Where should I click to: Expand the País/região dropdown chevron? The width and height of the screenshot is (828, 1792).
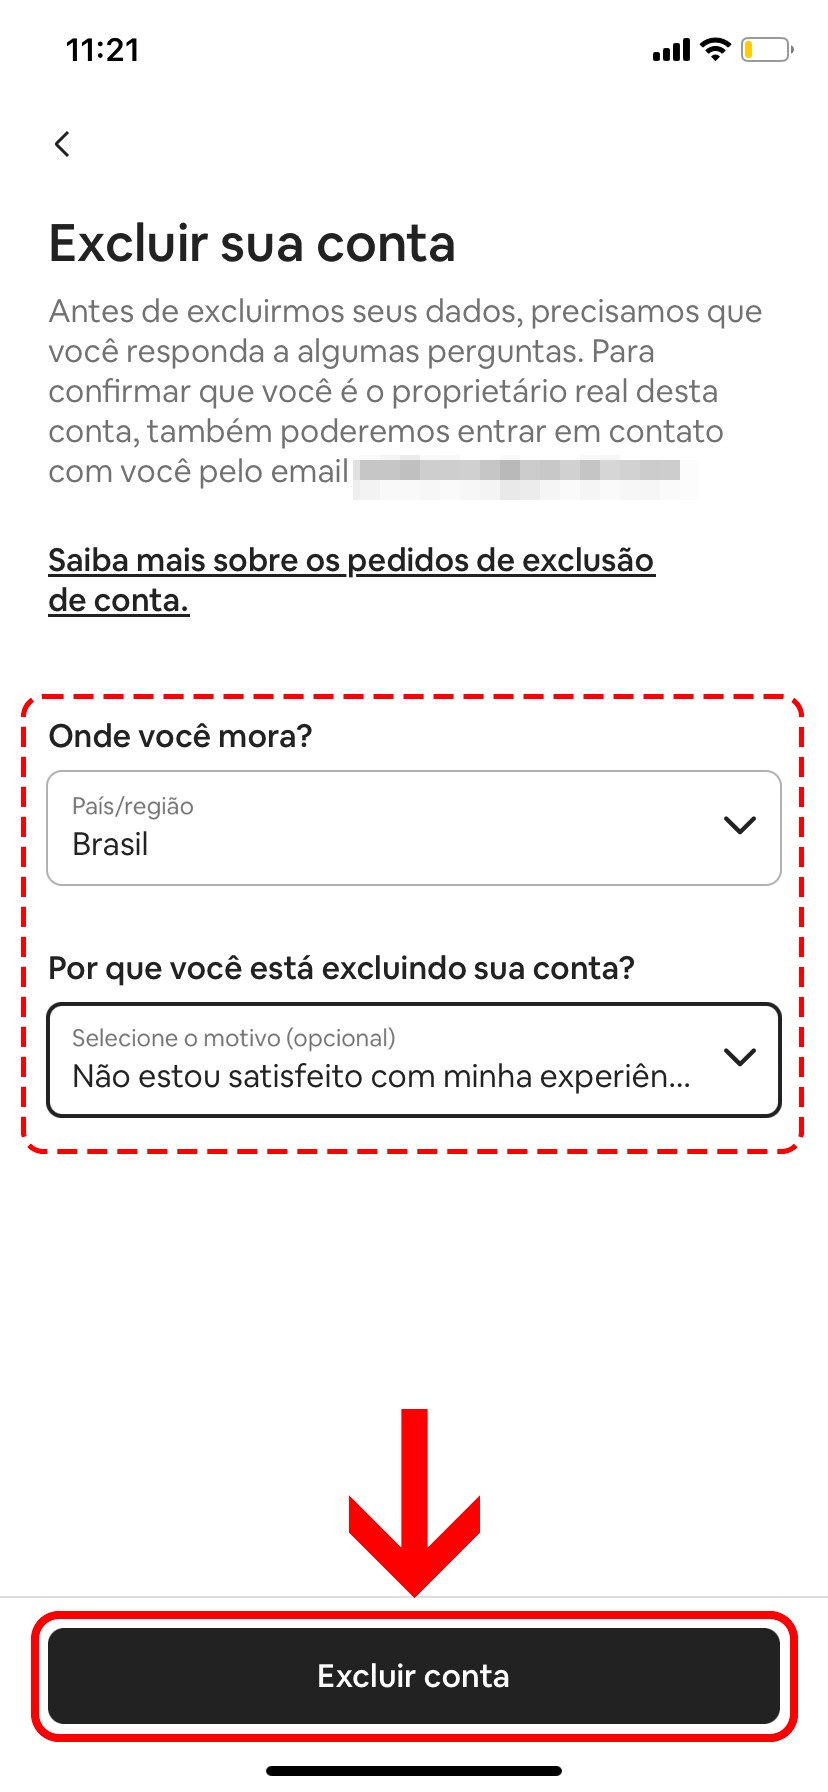pos(739,826)
